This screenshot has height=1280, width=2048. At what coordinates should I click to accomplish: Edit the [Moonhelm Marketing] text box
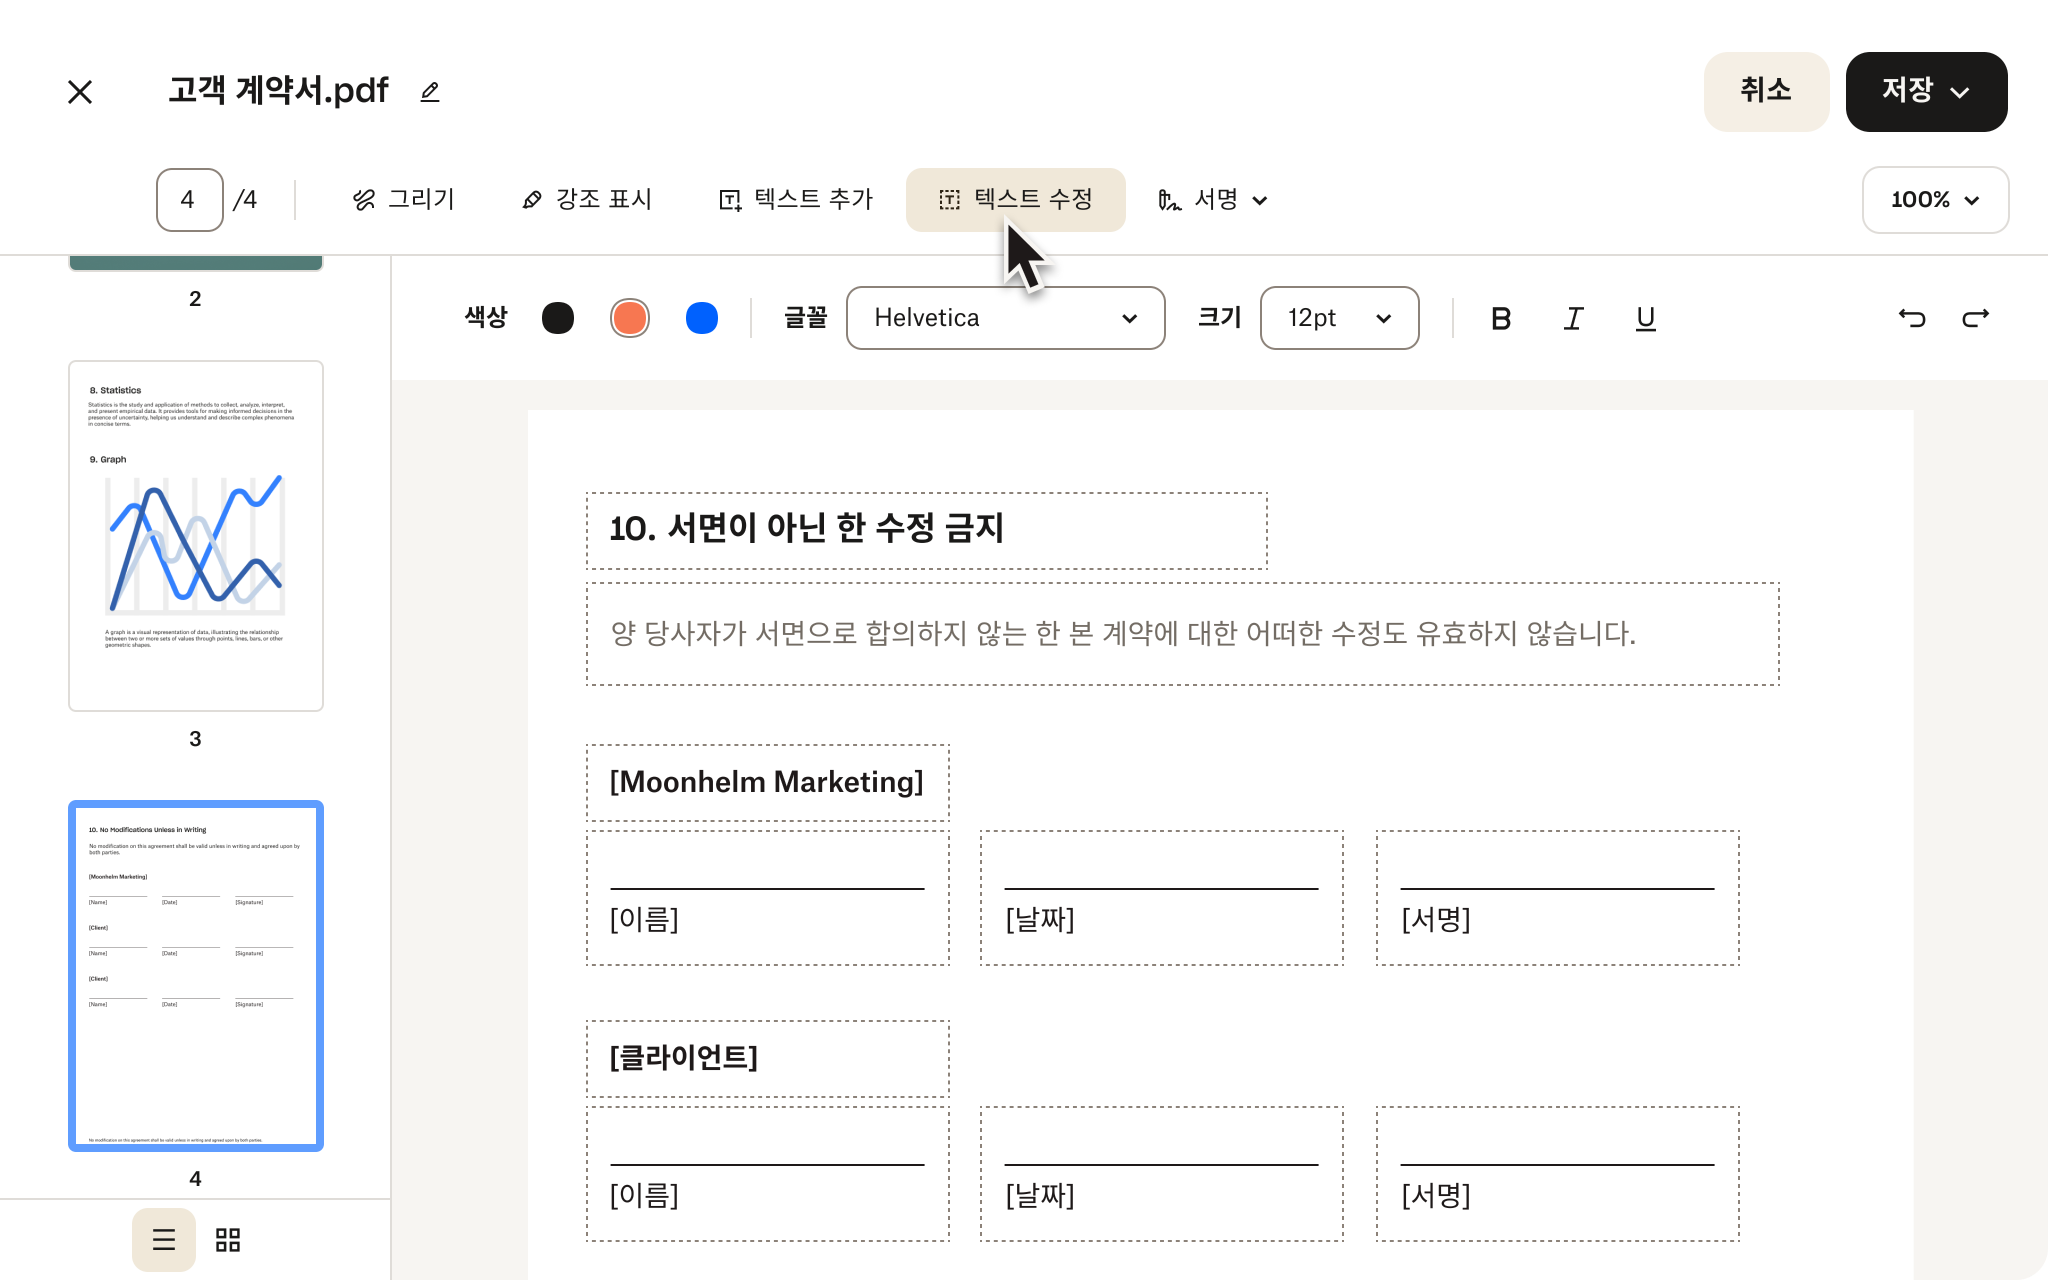click(x=767, y=782)
